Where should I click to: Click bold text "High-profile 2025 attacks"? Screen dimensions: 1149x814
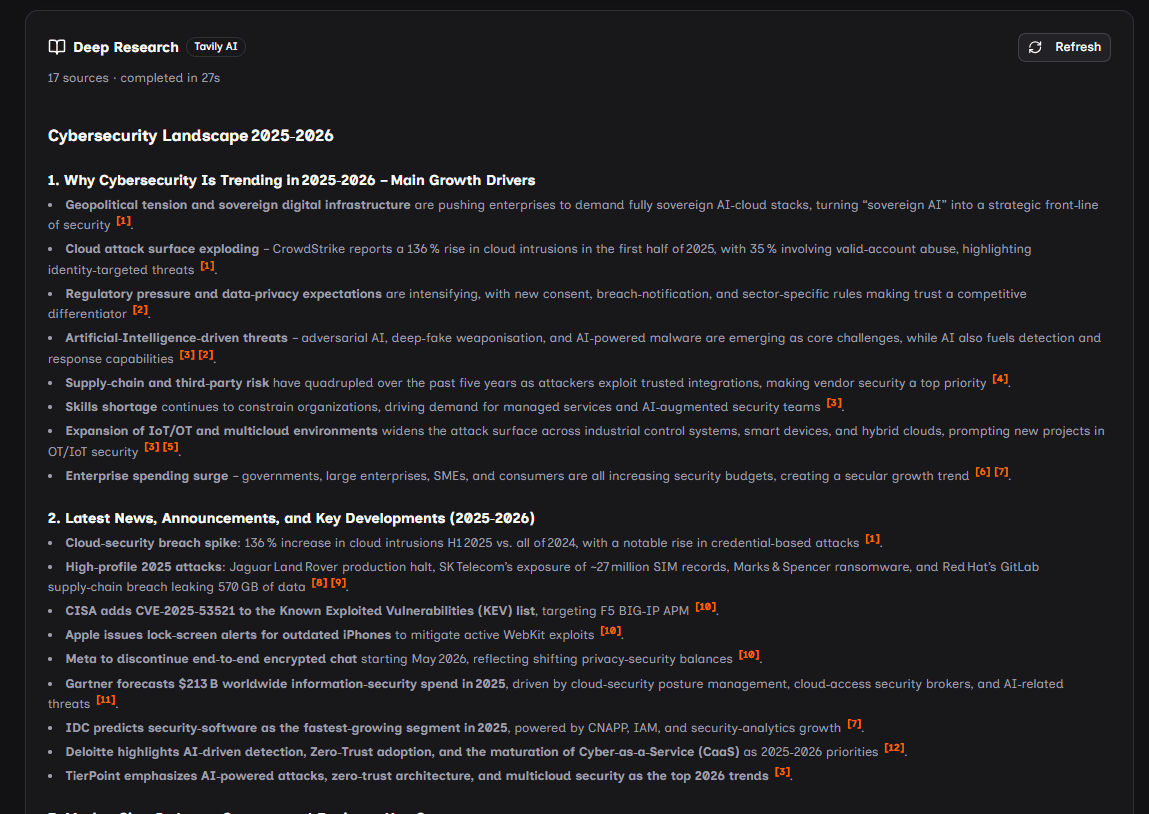point(144,567)
